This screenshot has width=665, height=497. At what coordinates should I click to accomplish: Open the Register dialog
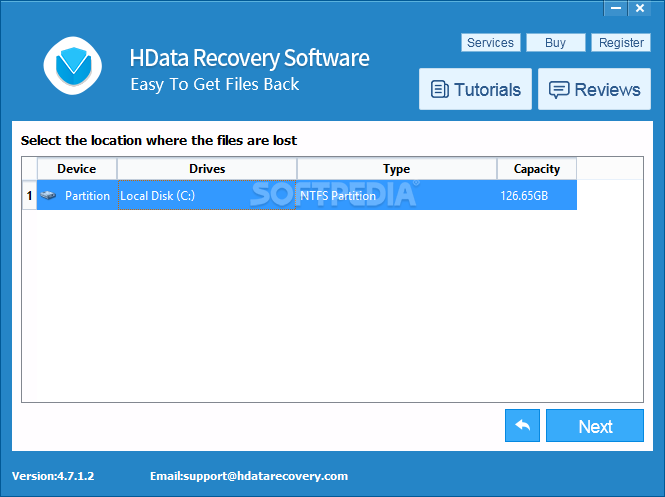pos(621,42)
